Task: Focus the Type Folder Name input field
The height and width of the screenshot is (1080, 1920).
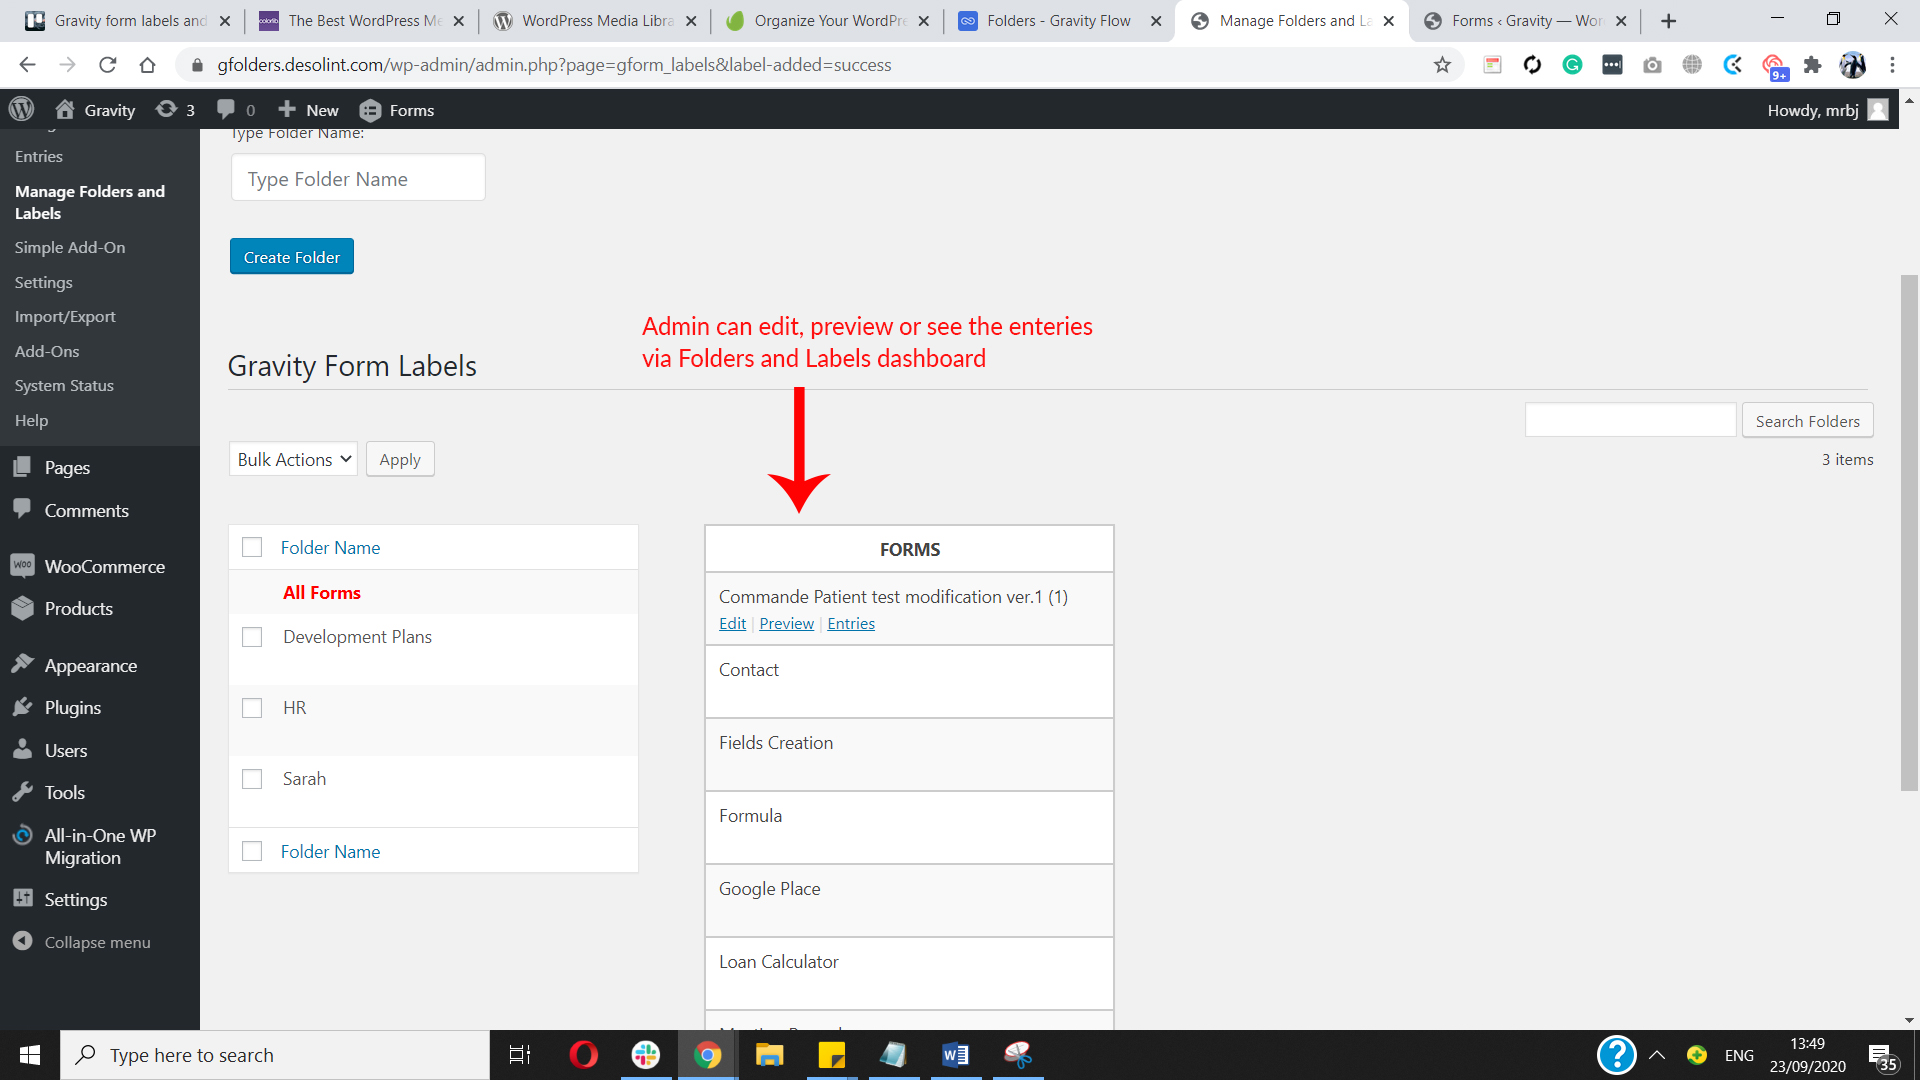Action: point(358,178)
